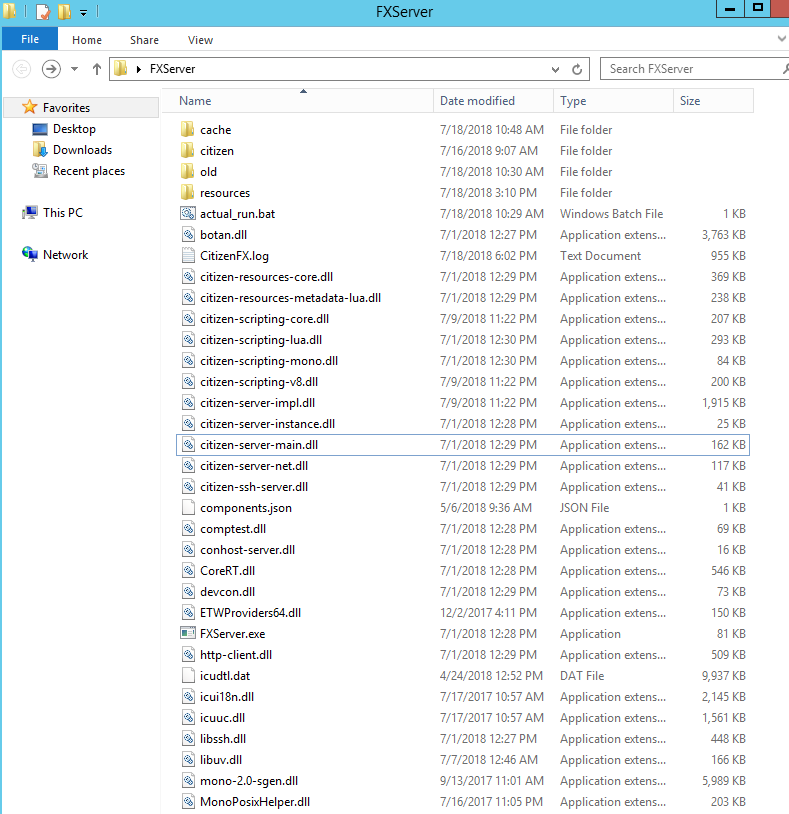Select citizen-scripting-v8.dll file name
789x814 pixels.
259,382
